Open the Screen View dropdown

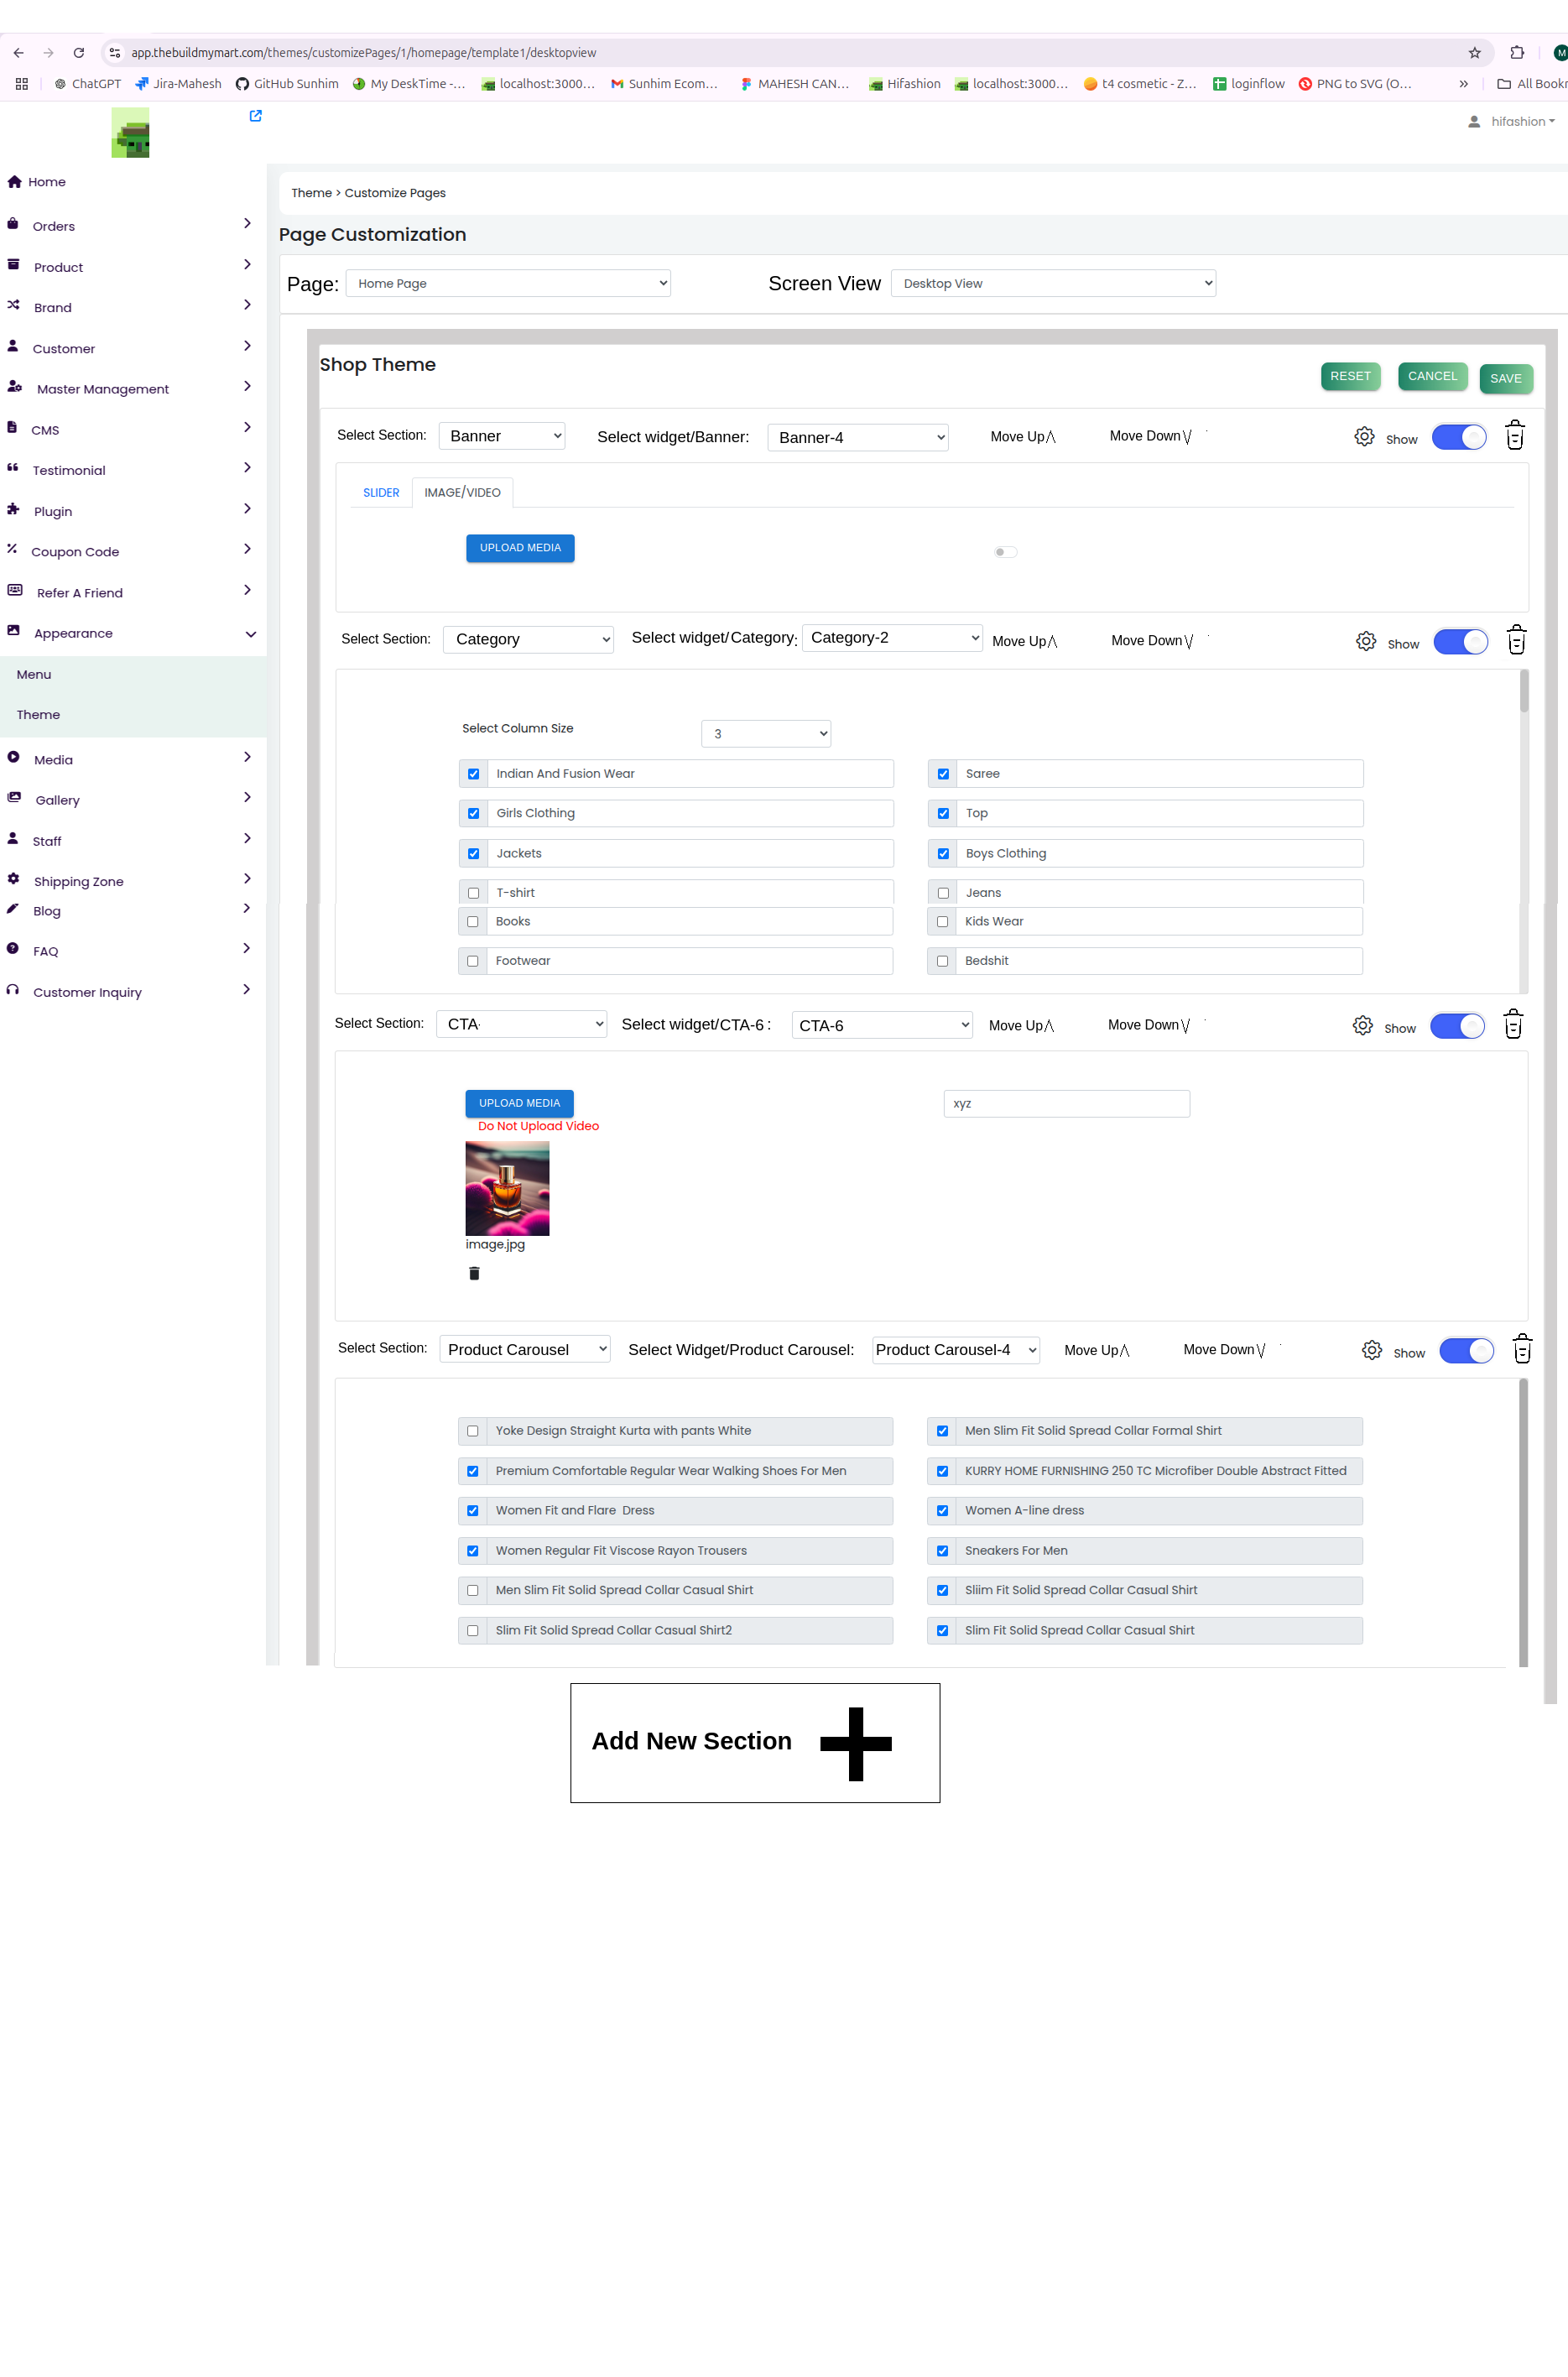(x=1052, y=284)
